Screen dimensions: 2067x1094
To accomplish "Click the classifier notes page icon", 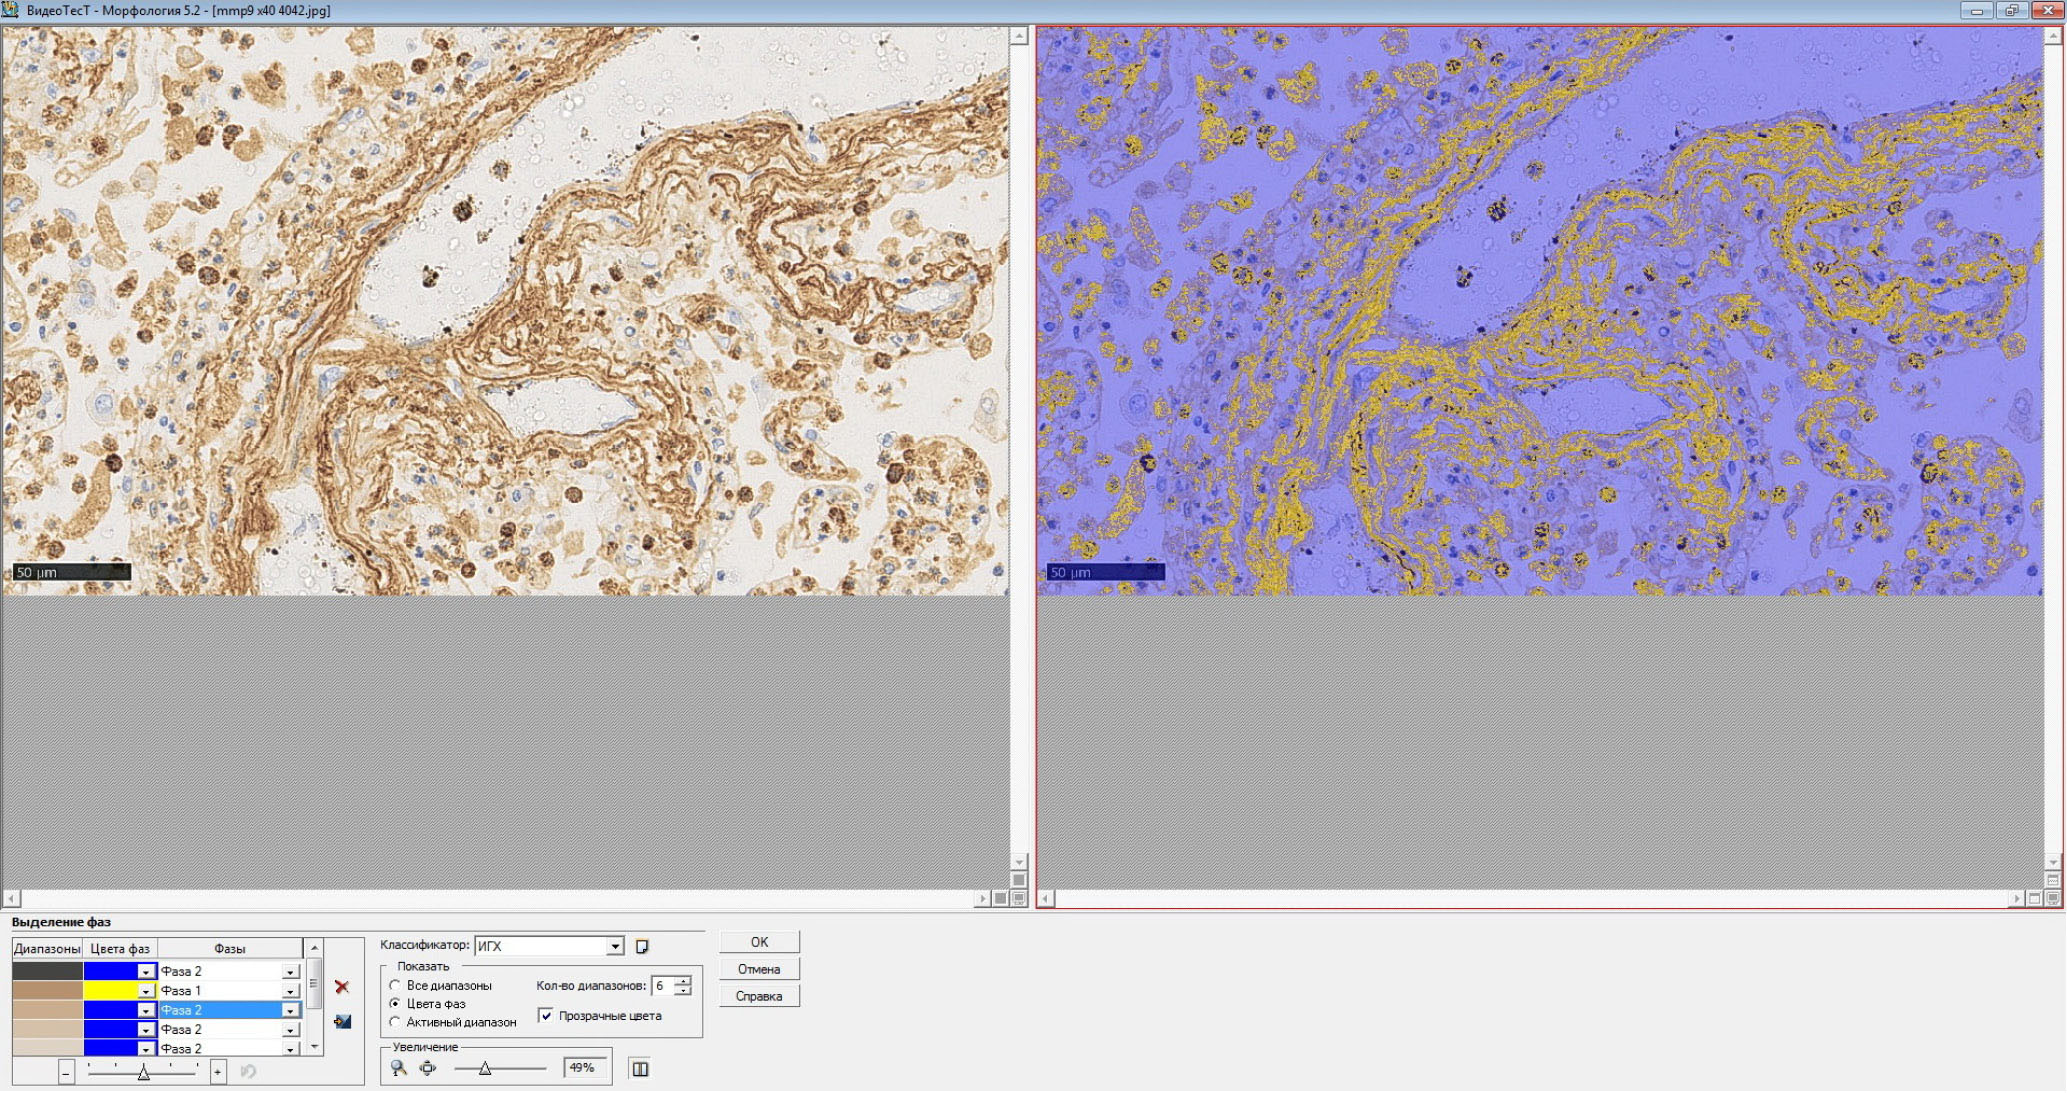I will [x=642, y=946].
